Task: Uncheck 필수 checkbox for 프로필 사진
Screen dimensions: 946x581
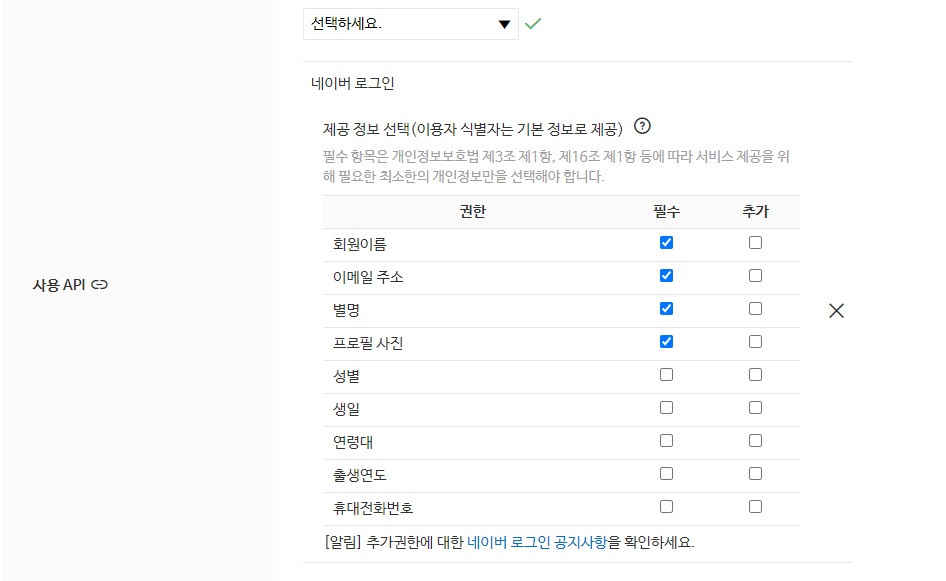Action: click(x=666, y=341)
